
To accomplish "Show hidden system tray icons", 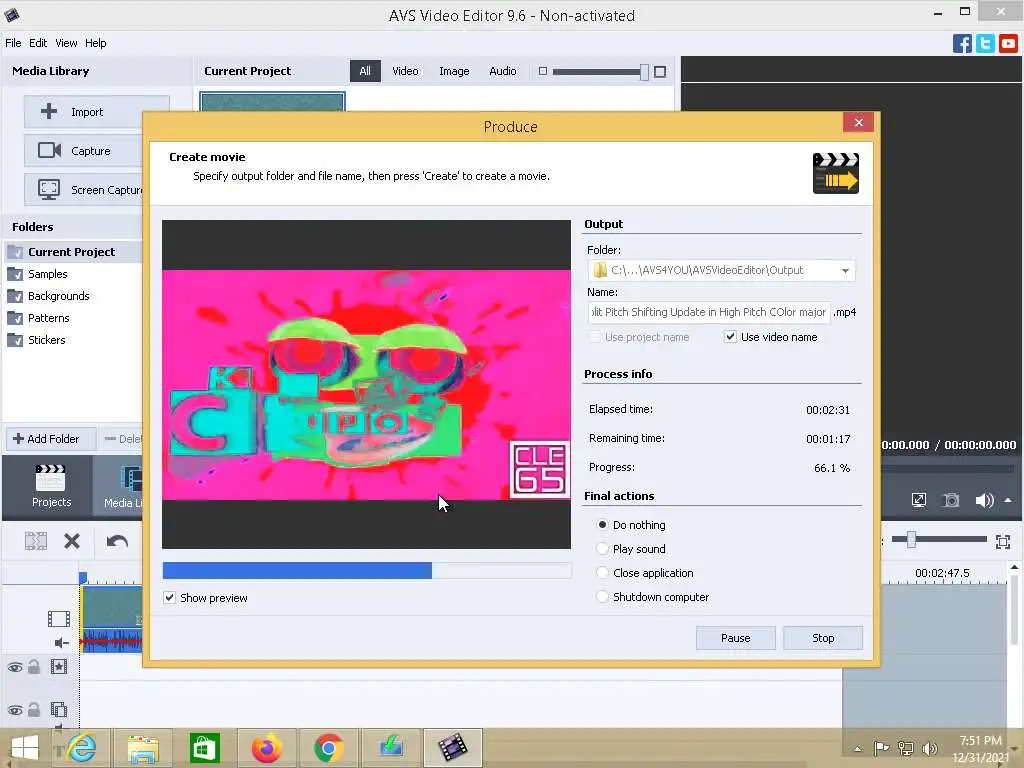I will [857, 748].
